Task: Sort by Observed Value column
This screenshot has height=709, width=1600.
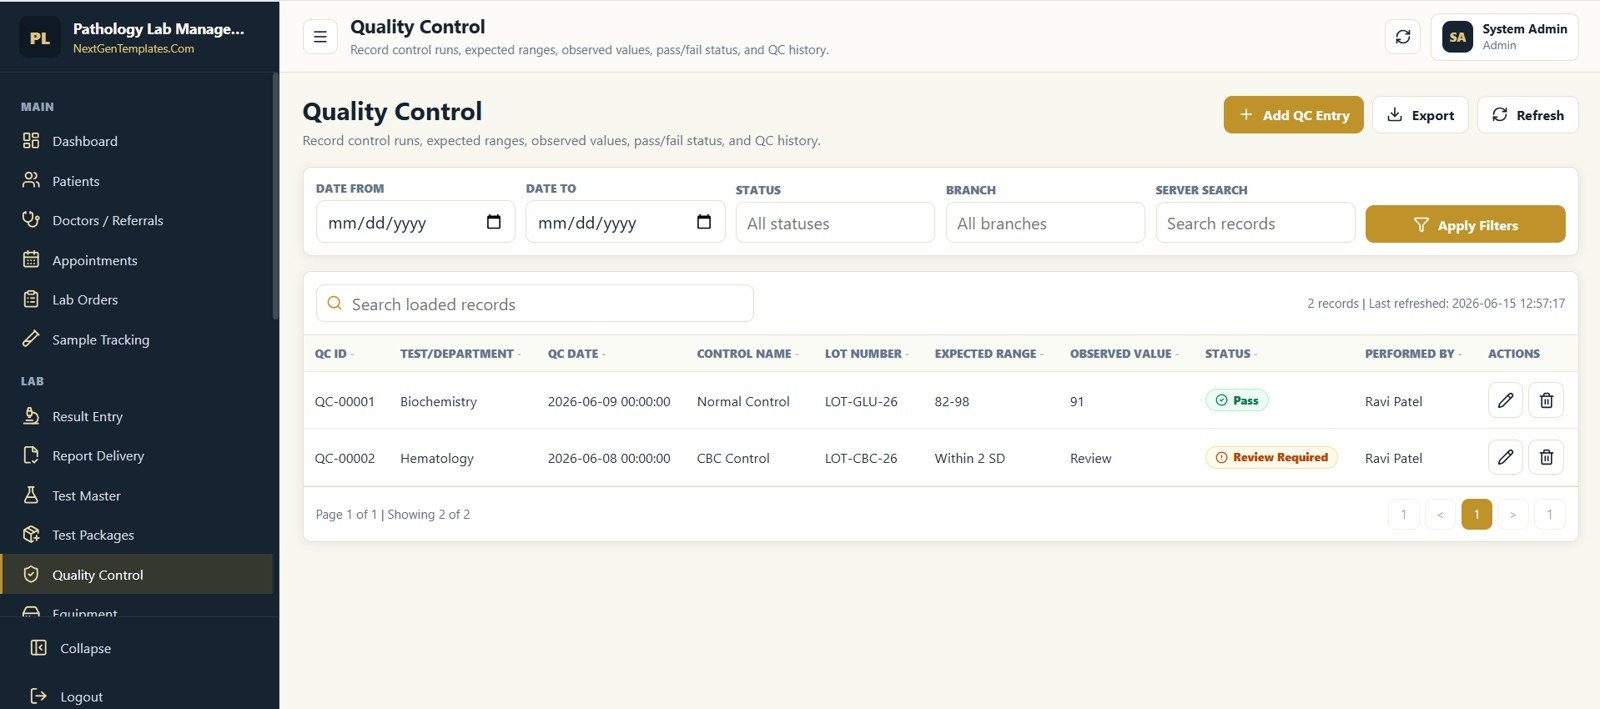Action: pos(1124,354)
